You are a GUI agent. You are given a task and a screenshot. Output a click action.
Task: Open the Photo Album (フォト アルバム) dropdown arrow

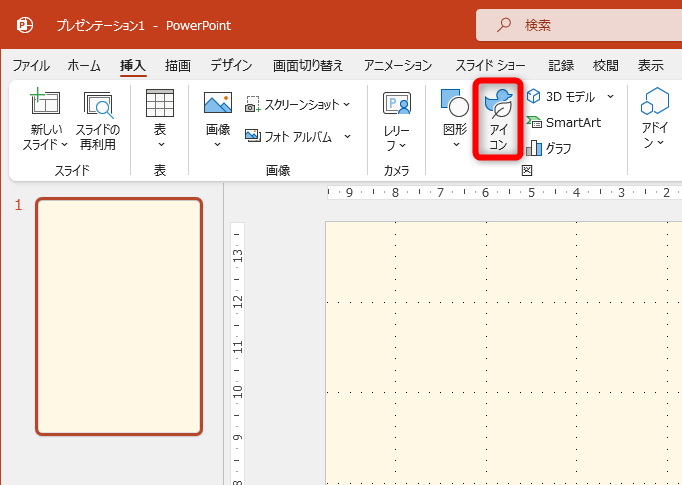pos(348,137)
